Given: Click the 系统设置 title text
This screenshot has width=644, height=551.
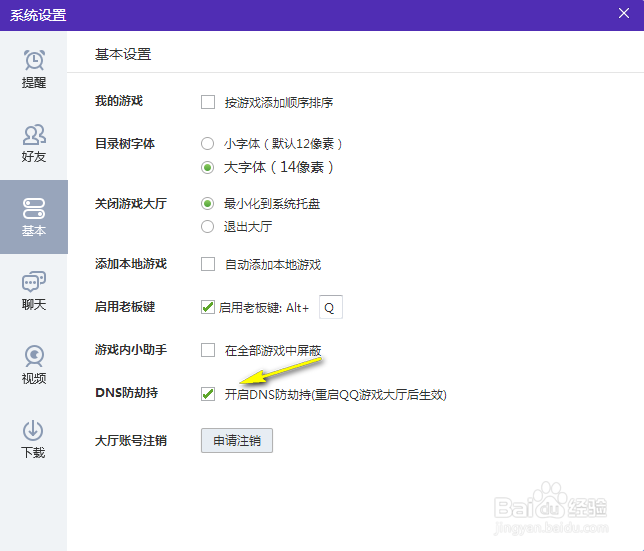Looking at the screenshot, I should [x=38, y=15].
